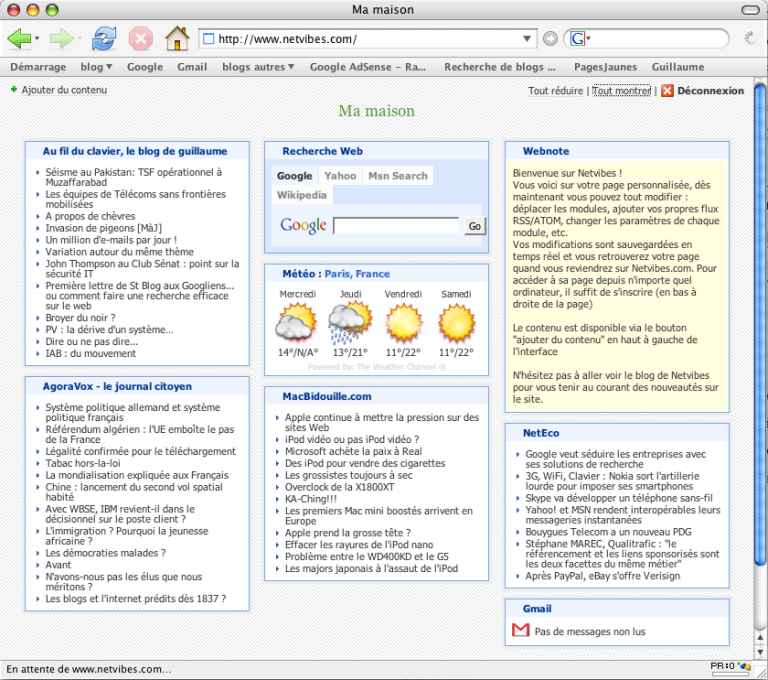Open article Après PayPal, eBay s'offre Verisign
Image resolution: width=768 pixels, height=680 pixels.
pyautogui.click(x=602, y=576)
